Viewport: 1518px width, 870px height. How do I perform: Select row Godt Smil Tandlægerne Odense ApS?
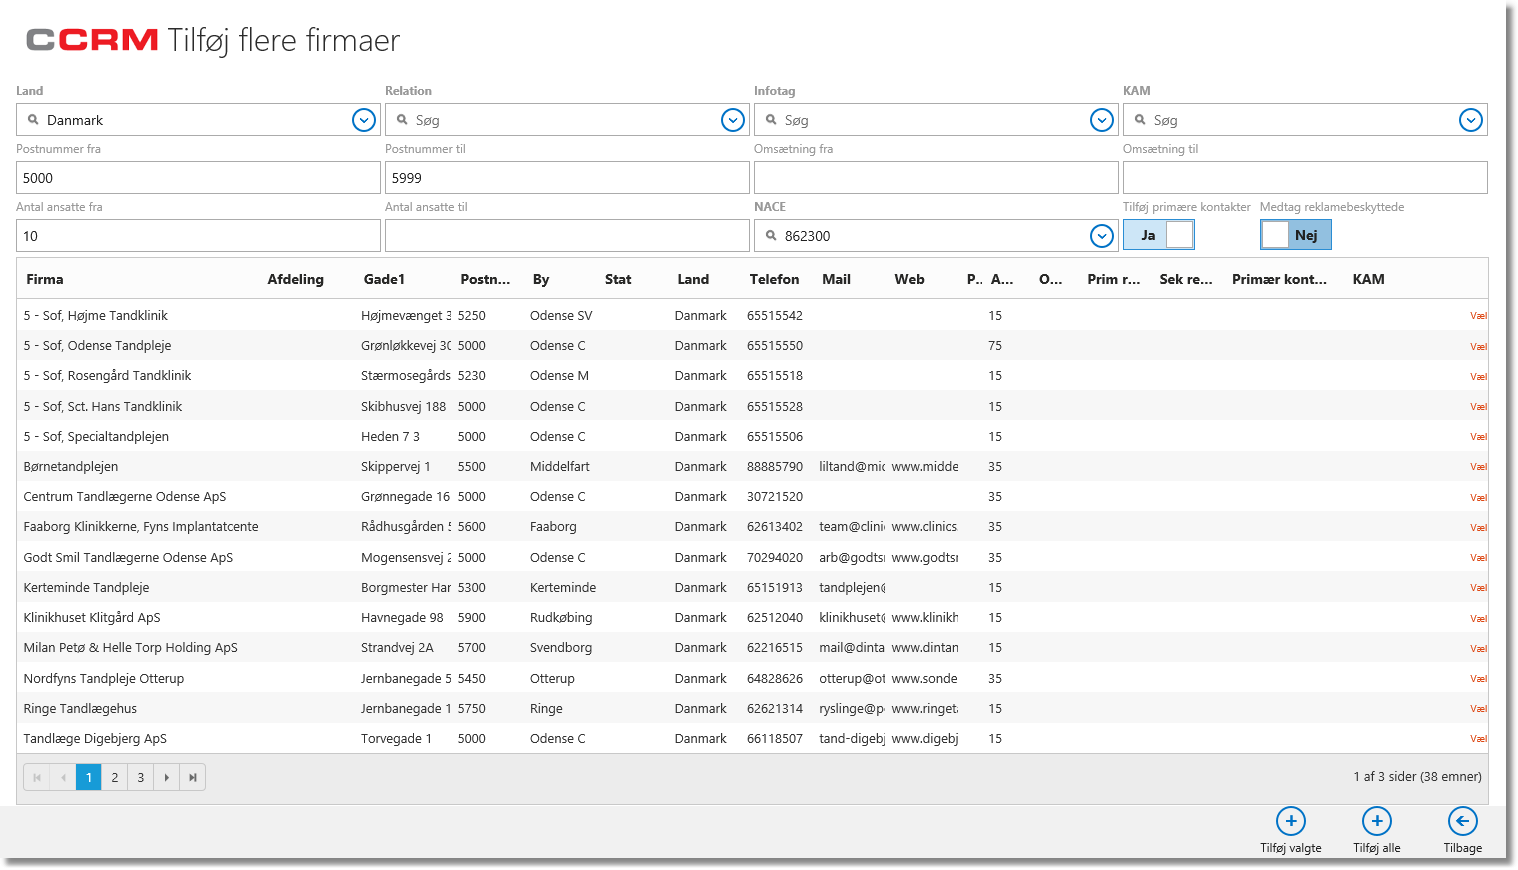[752, 557]
